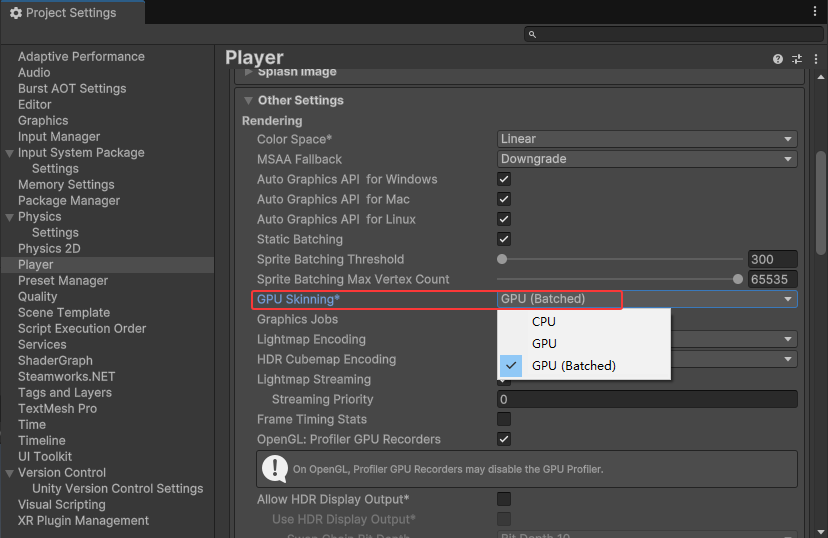
Task: Click the OpenGL warning message icon
Action: point(275,468)
